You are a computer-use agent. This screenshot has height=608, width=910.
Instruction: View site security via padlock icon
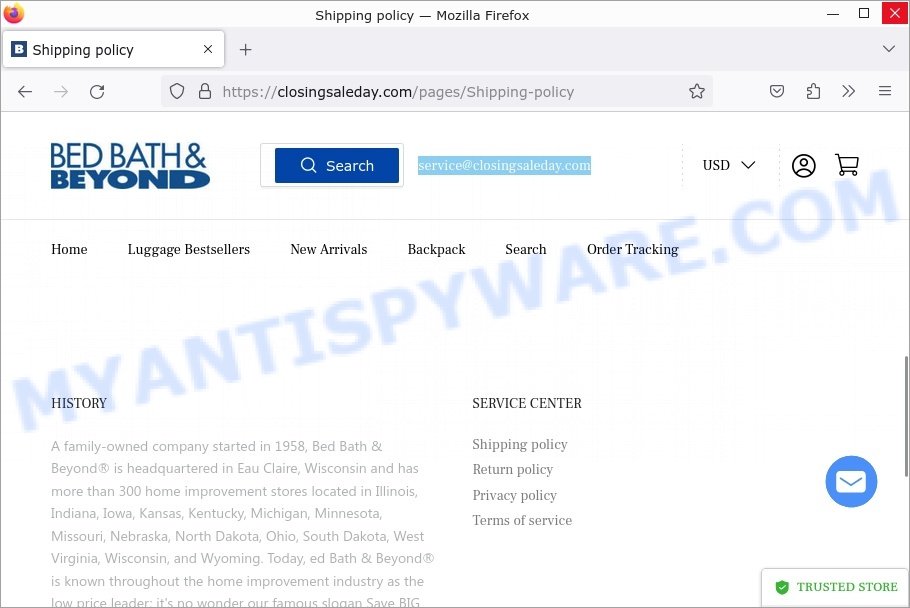pos(205,92)
